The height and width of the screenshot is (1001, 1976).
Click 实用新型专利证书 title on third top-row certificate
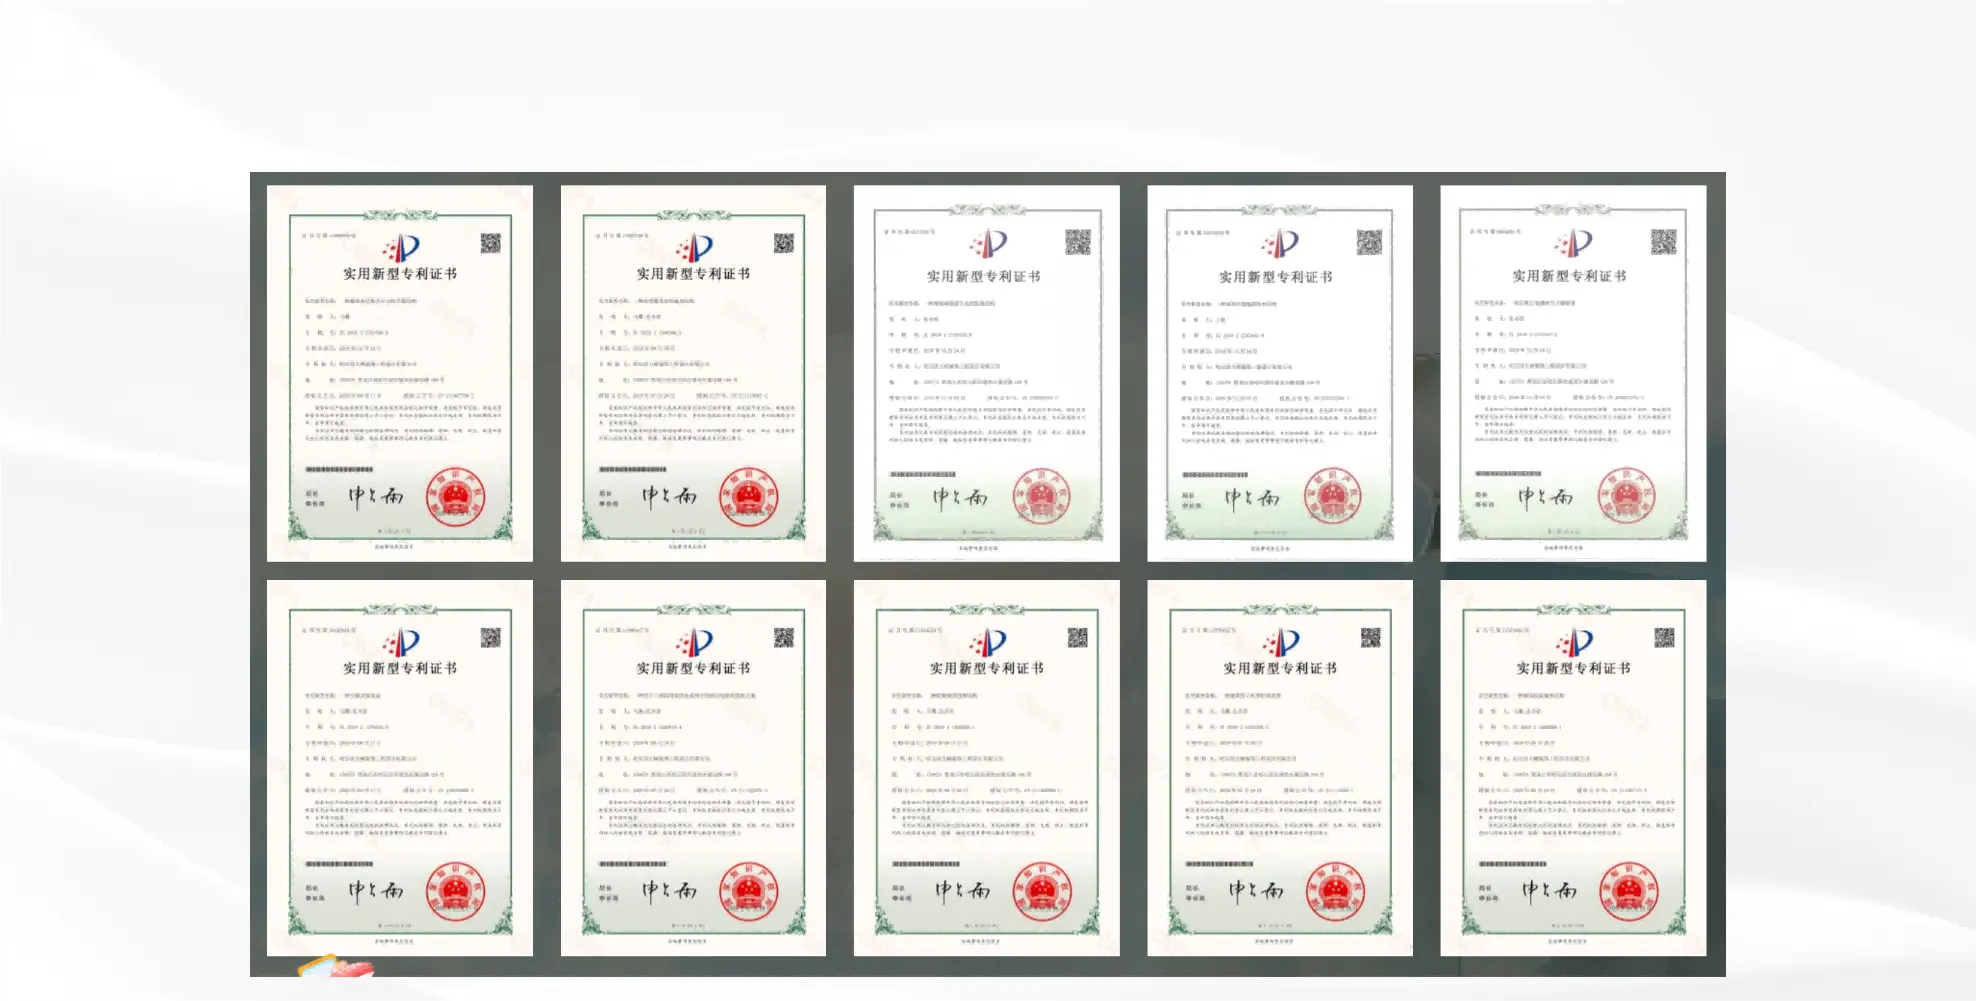983,277
